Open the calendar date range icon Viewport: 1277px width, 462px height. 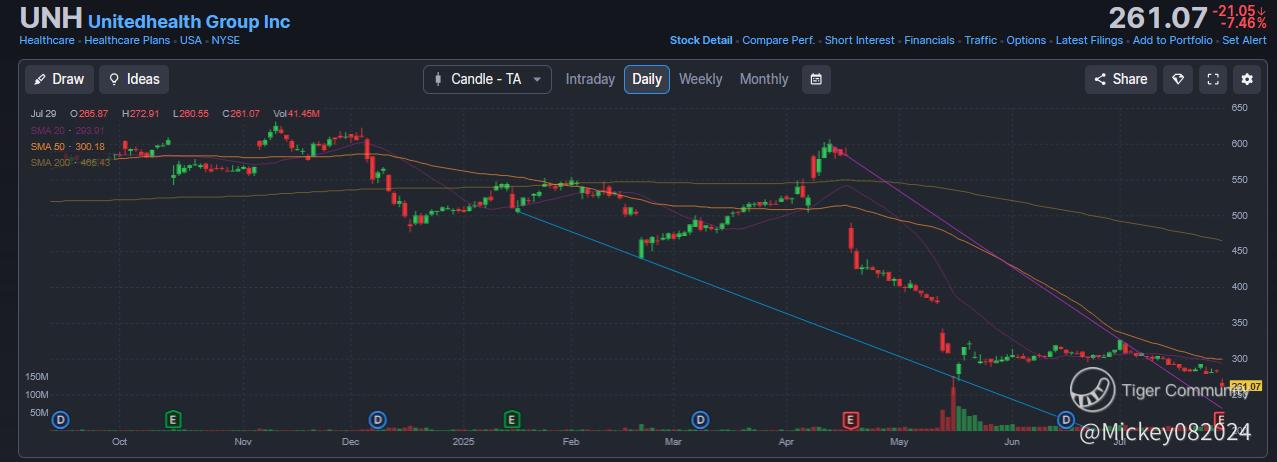(x=816, y=79)
